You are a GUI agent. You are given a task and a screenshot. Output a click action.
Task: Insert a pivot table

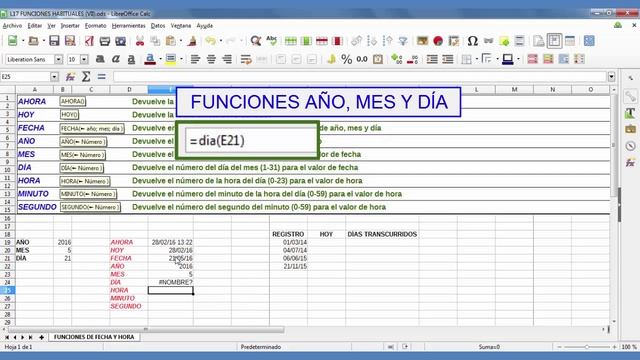click(453, 41)
